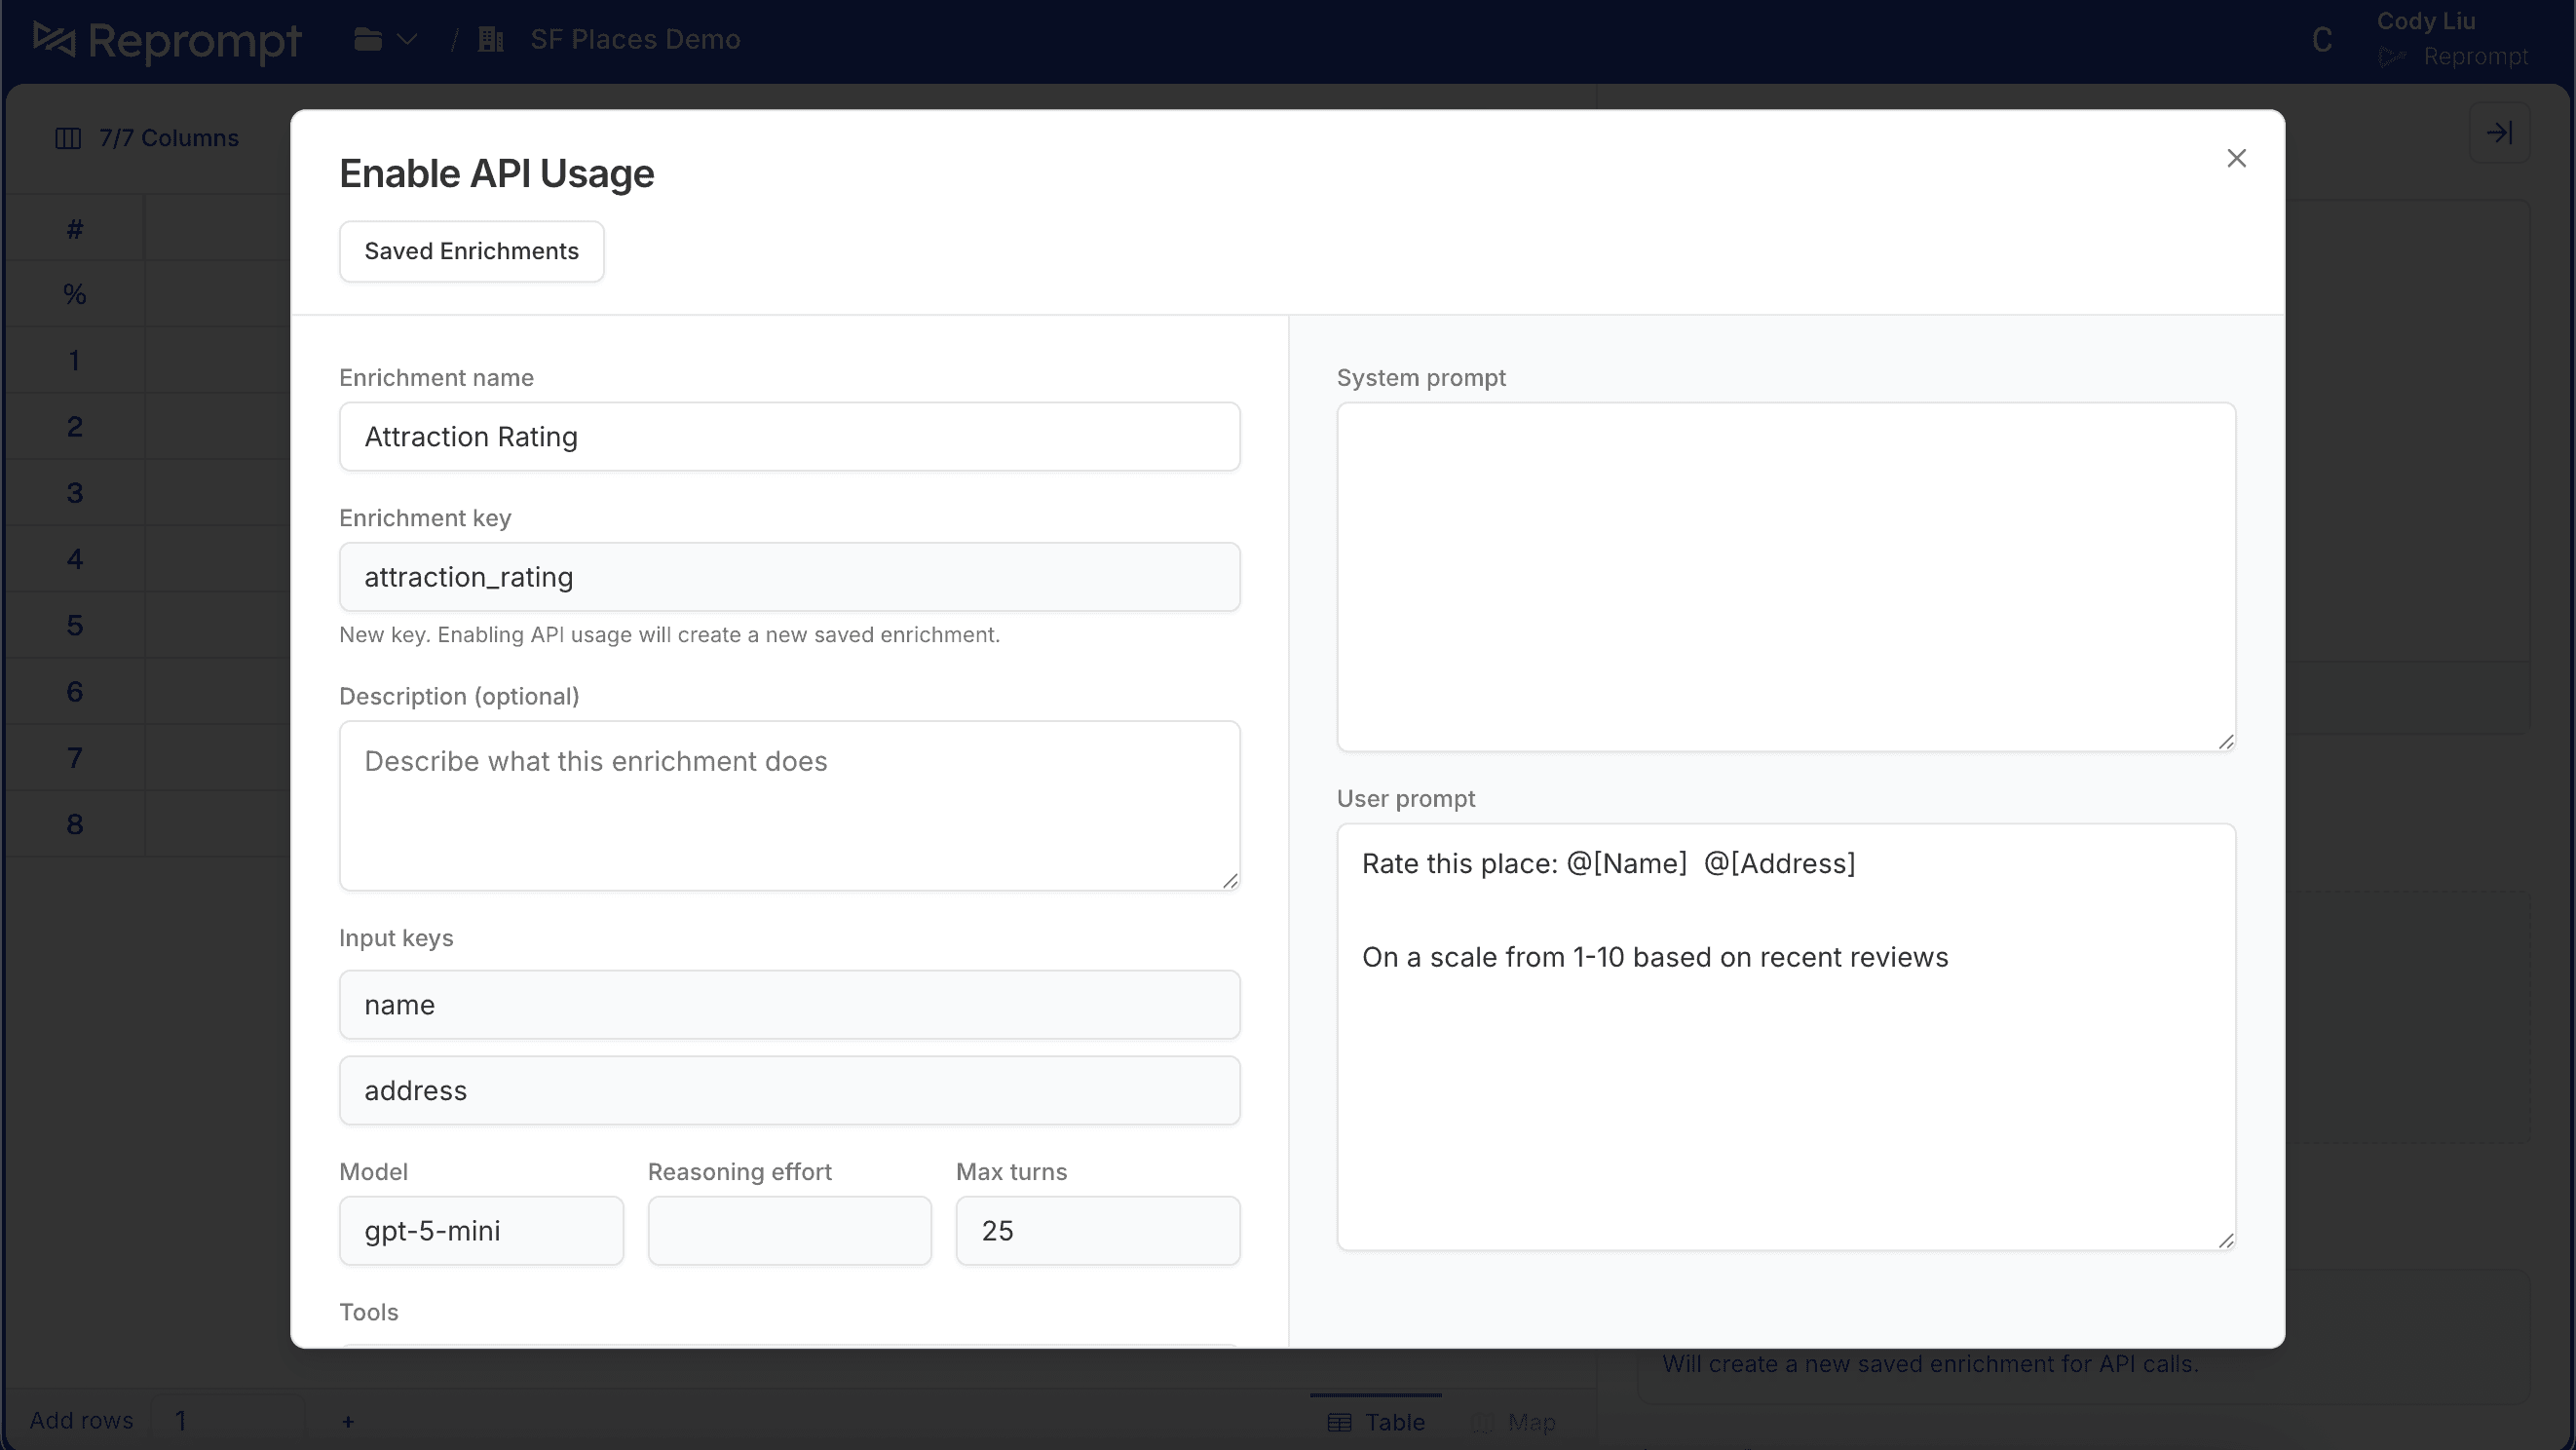
Task: Edit the Attraction Rating enrichment name field
Action: 789,436
